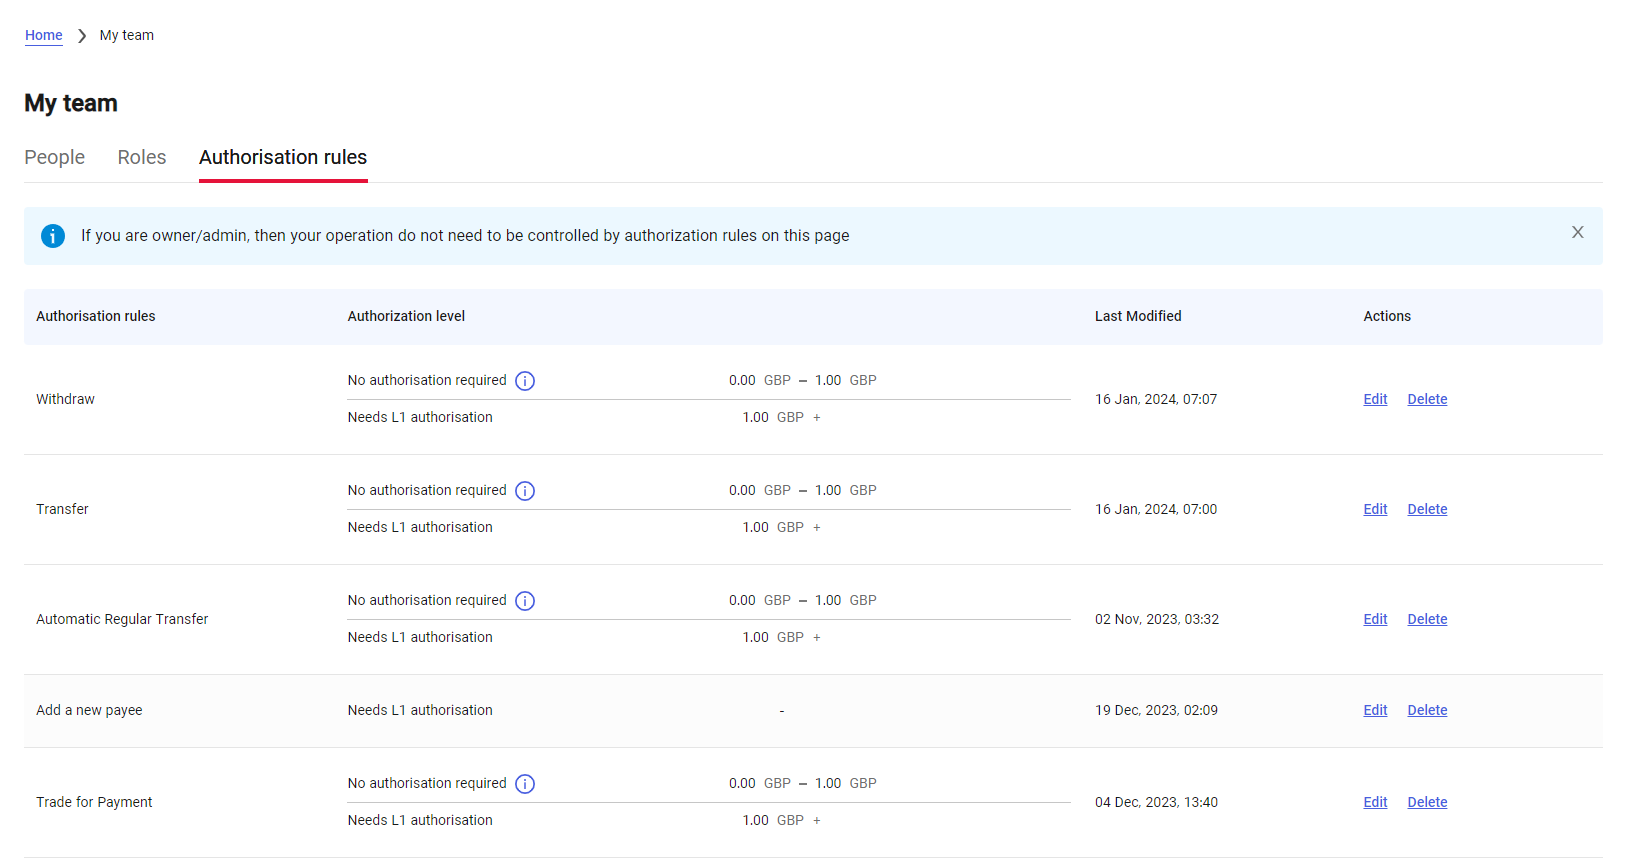Screen dimensions: 1625x861
Task: Delete the Automatic Regular Transfer rule
Action: click(1427, 619)
